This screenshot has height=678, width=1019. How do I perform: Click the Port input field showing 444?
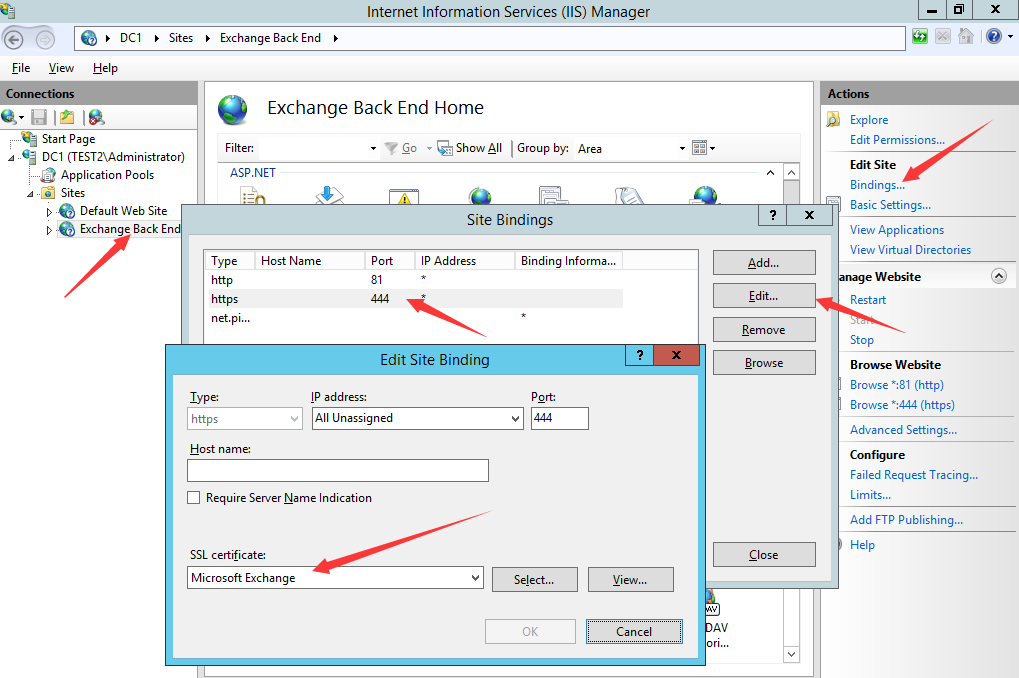[x=560, y=419]
